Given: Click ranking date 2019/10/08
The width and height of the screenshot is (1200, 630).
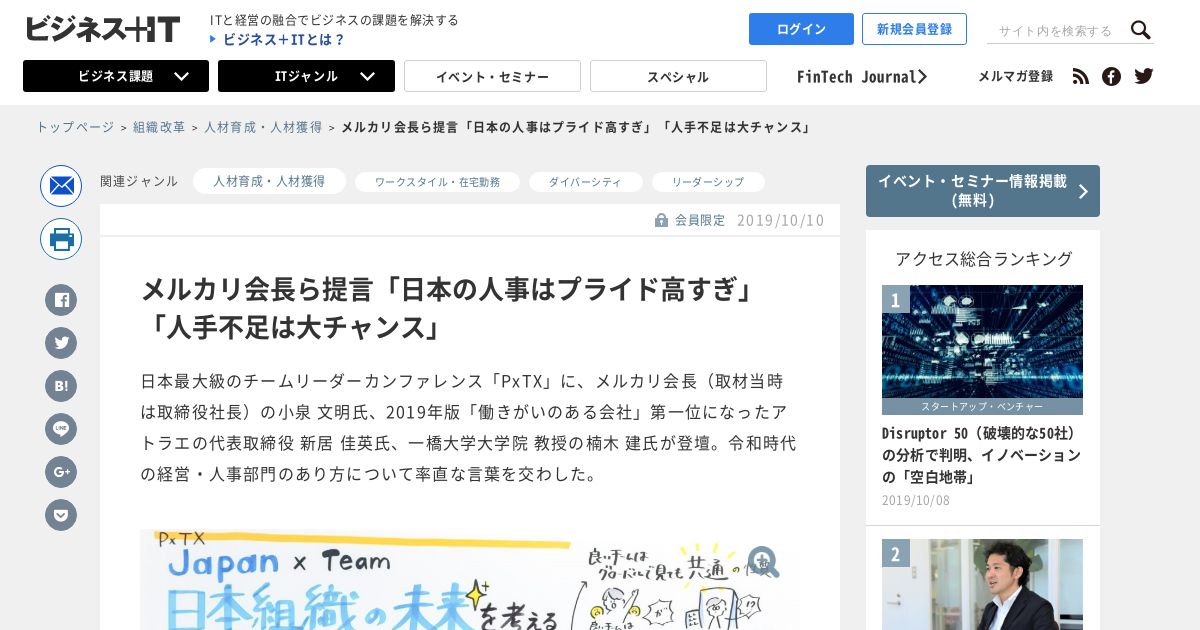Looking at the screenshot, I should (x=915, y=500).
